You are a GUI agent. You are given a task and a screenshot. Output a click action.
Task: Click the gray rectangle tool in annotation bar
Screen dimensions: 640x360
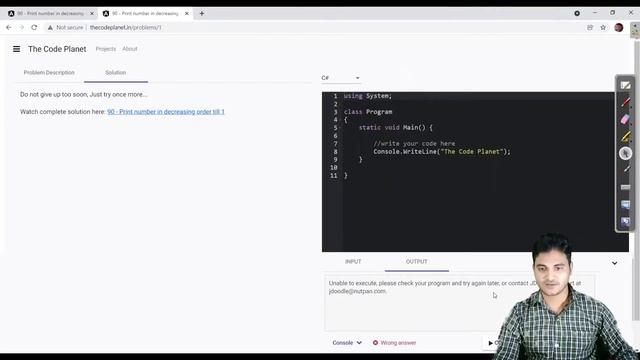point(625,187)
